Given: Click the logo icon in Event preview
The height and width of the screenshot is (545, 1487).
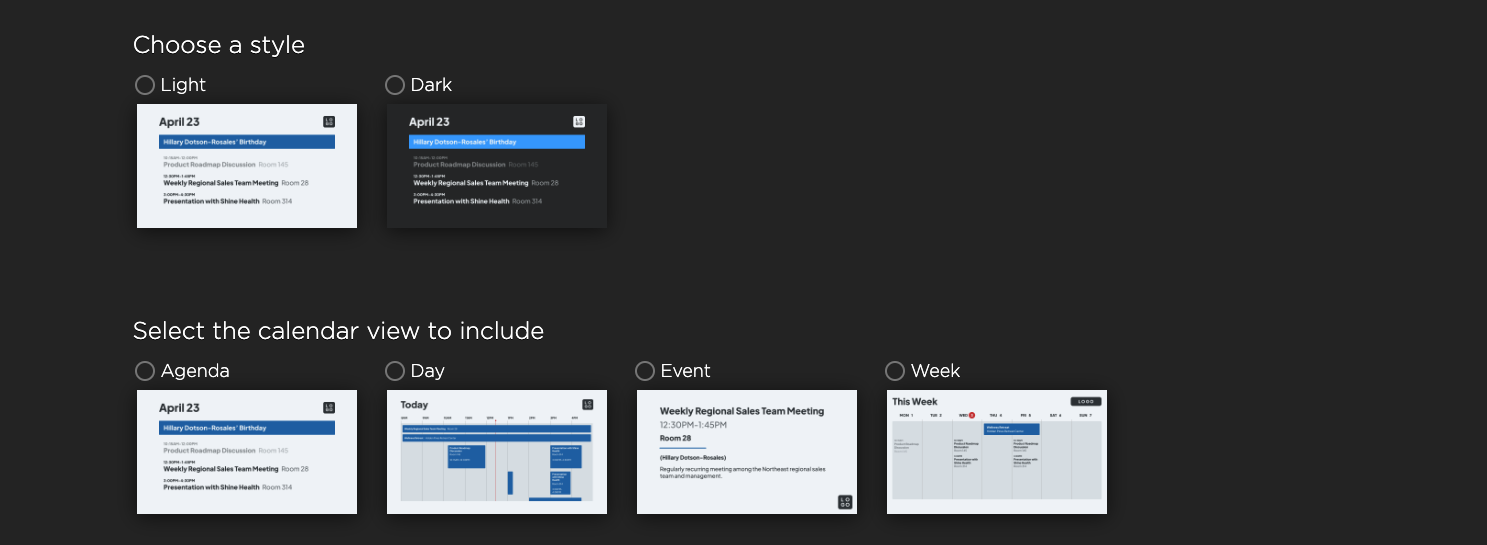Looking at the screenshot, I should (x=845, y=502).
